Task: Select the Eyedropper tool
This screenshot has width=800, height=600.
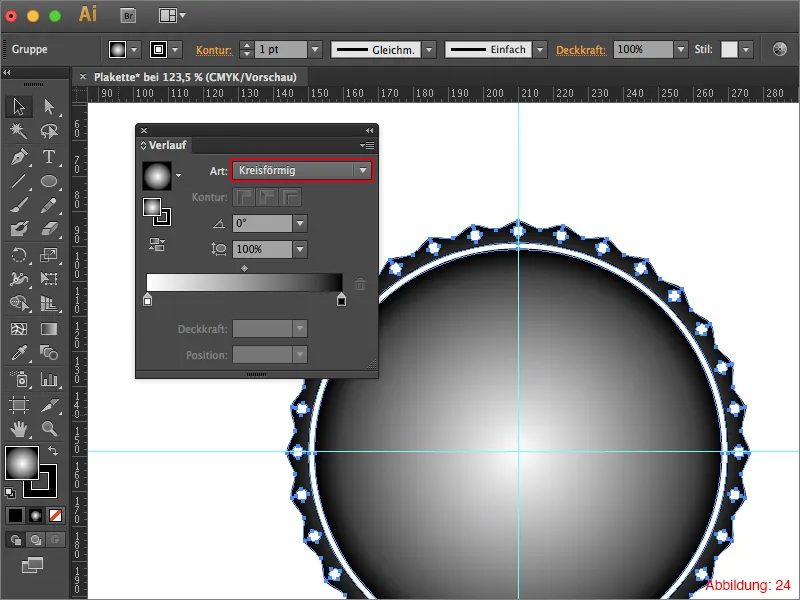Action: coord(19,353)
